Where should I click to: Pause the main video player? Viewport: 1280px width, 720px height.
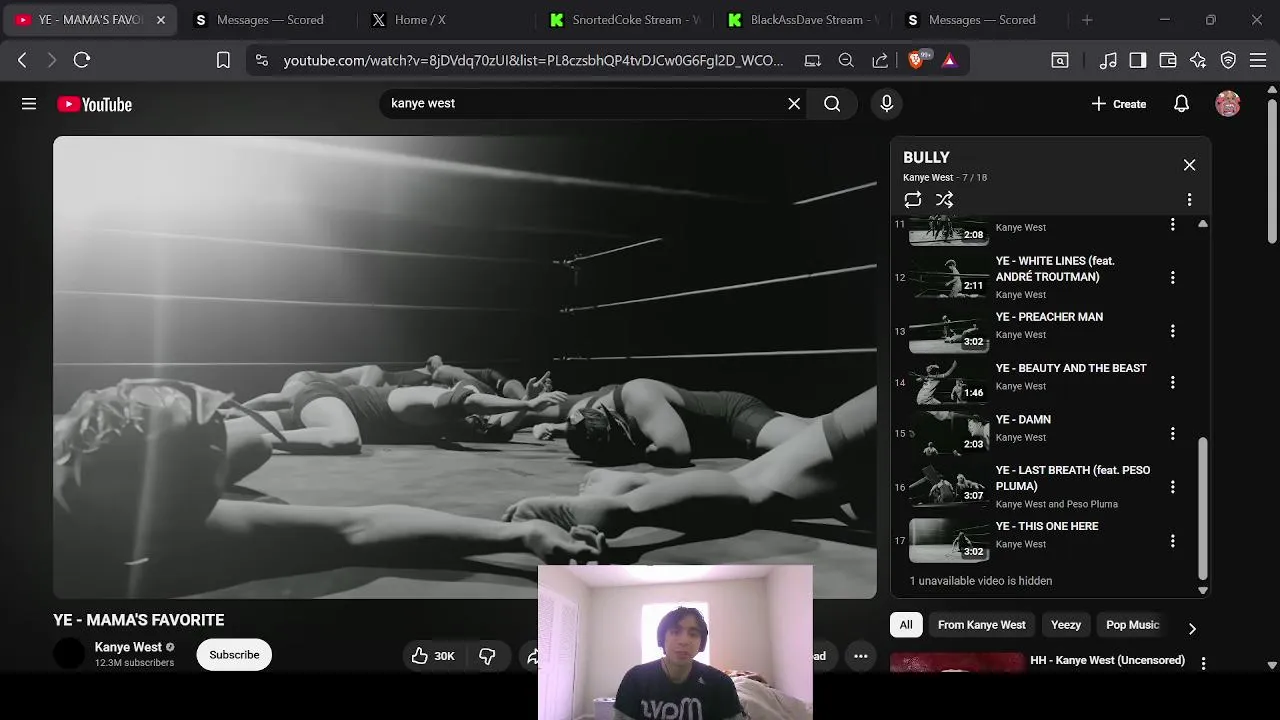click(465, 367)
